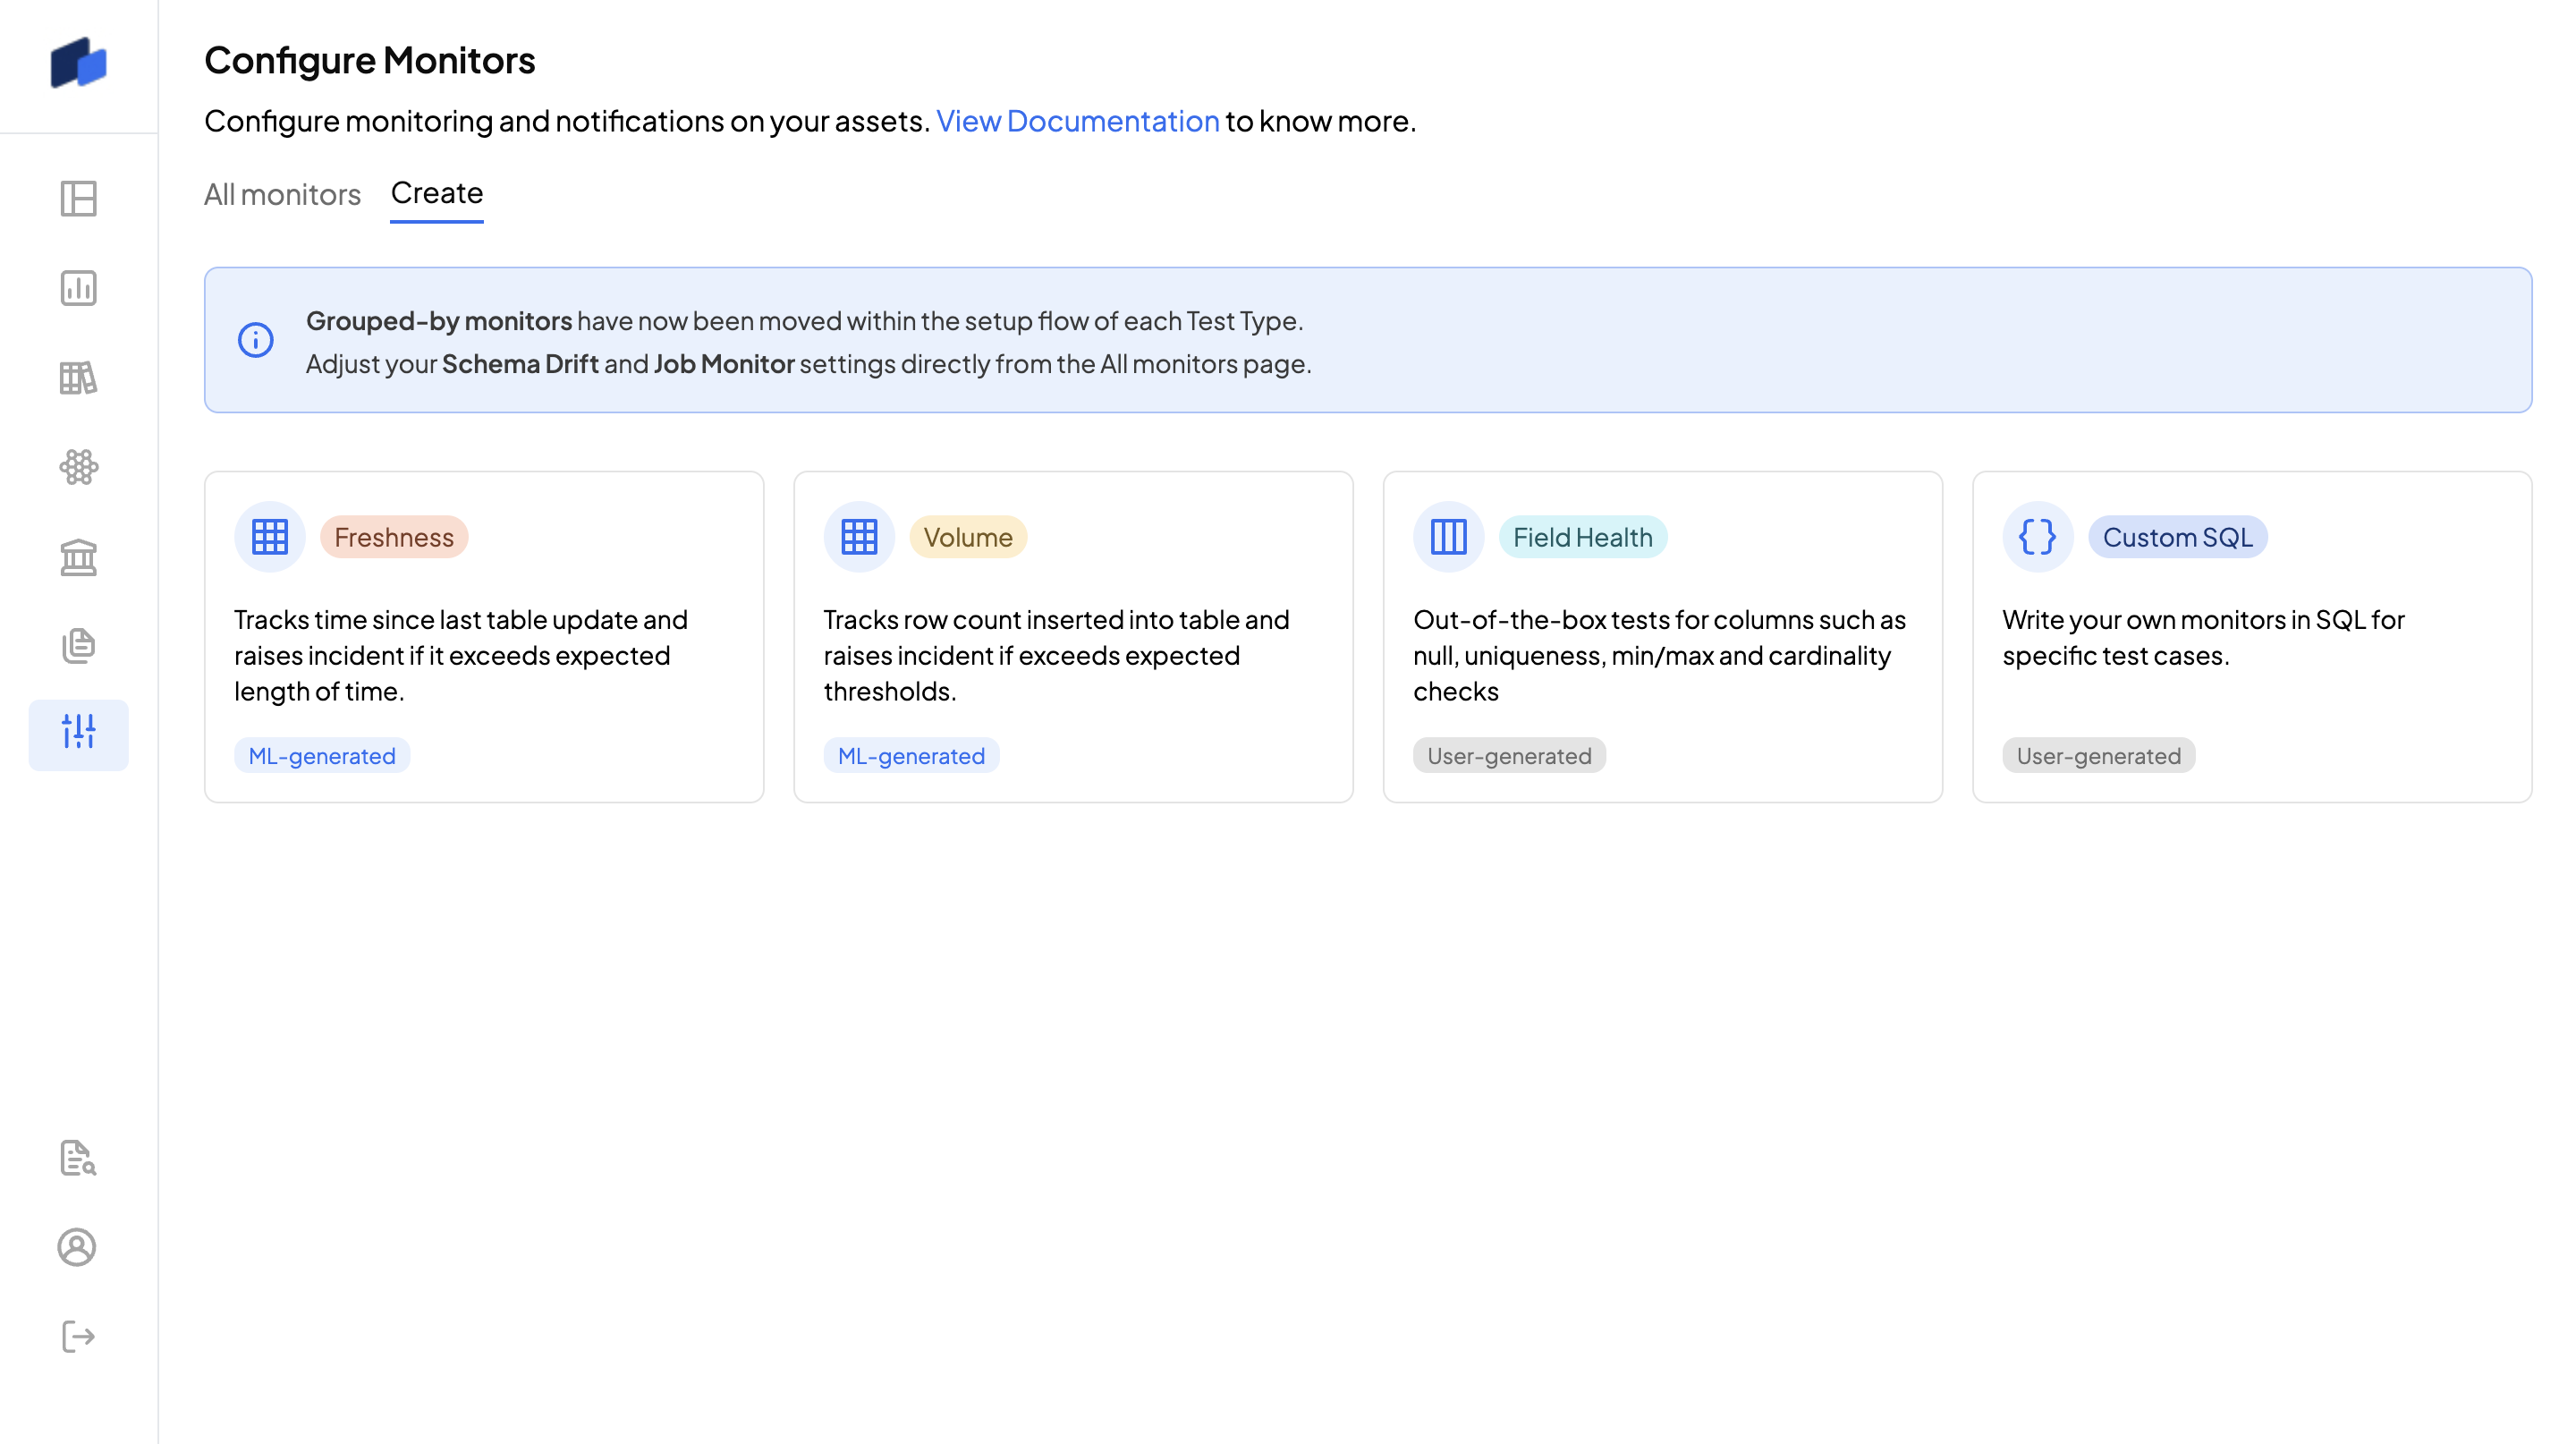Open the bank building governance icon

point(78,557)
